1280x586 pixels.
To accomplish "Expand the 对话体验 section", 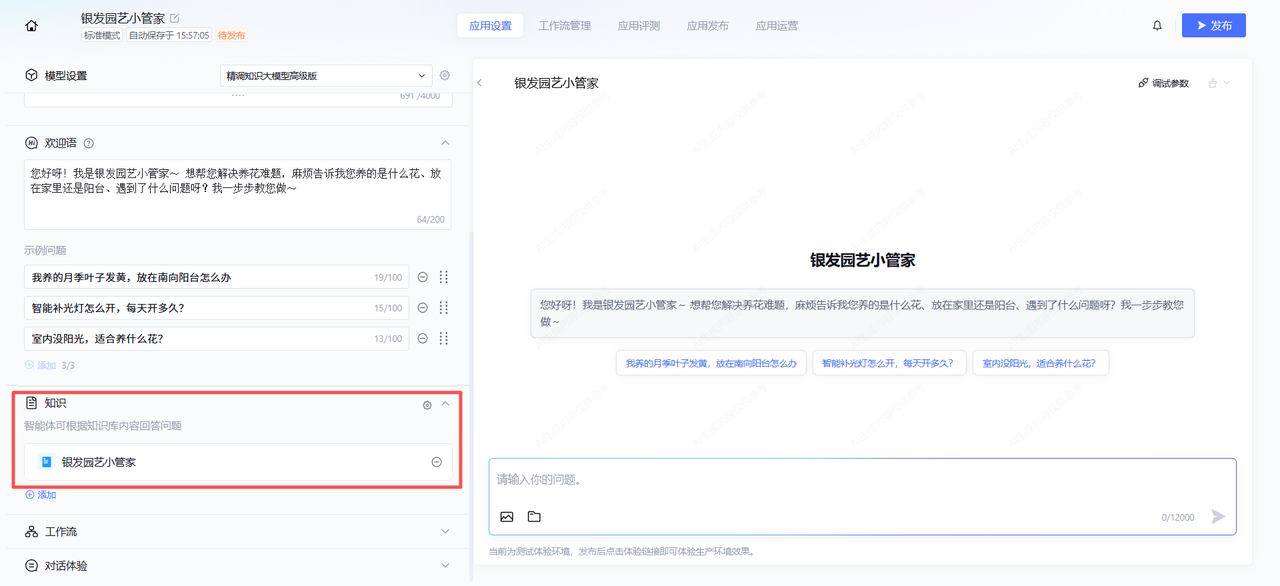I will tap(445, 566).
